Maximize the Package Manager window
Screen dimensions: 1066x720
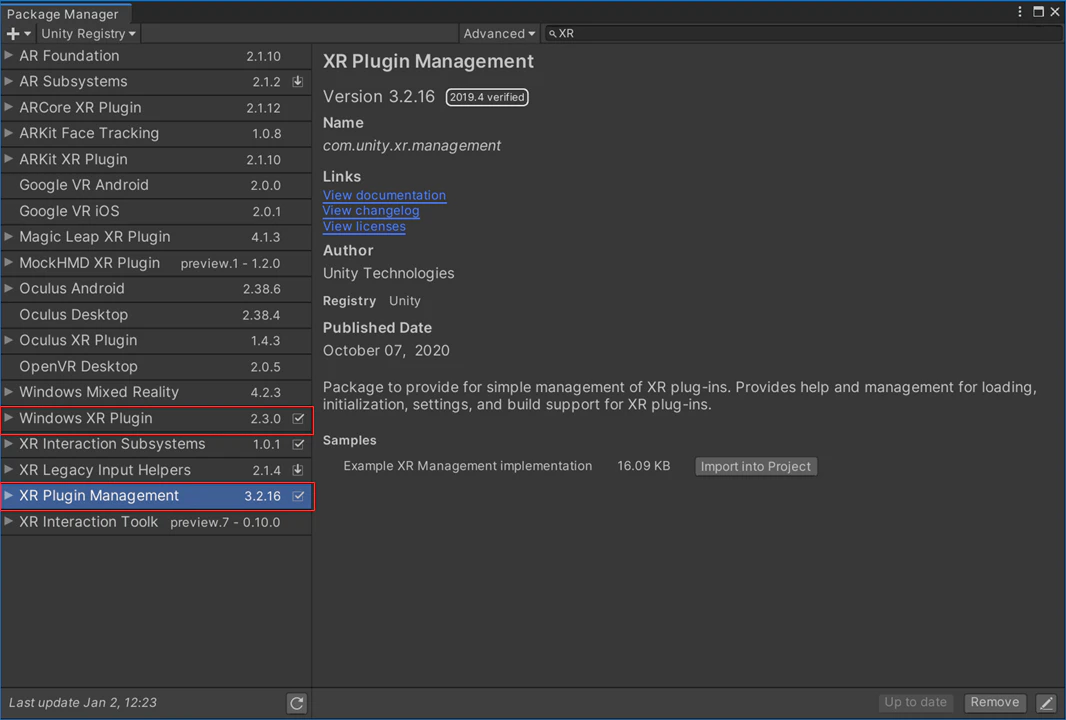tap(1038, 12)
